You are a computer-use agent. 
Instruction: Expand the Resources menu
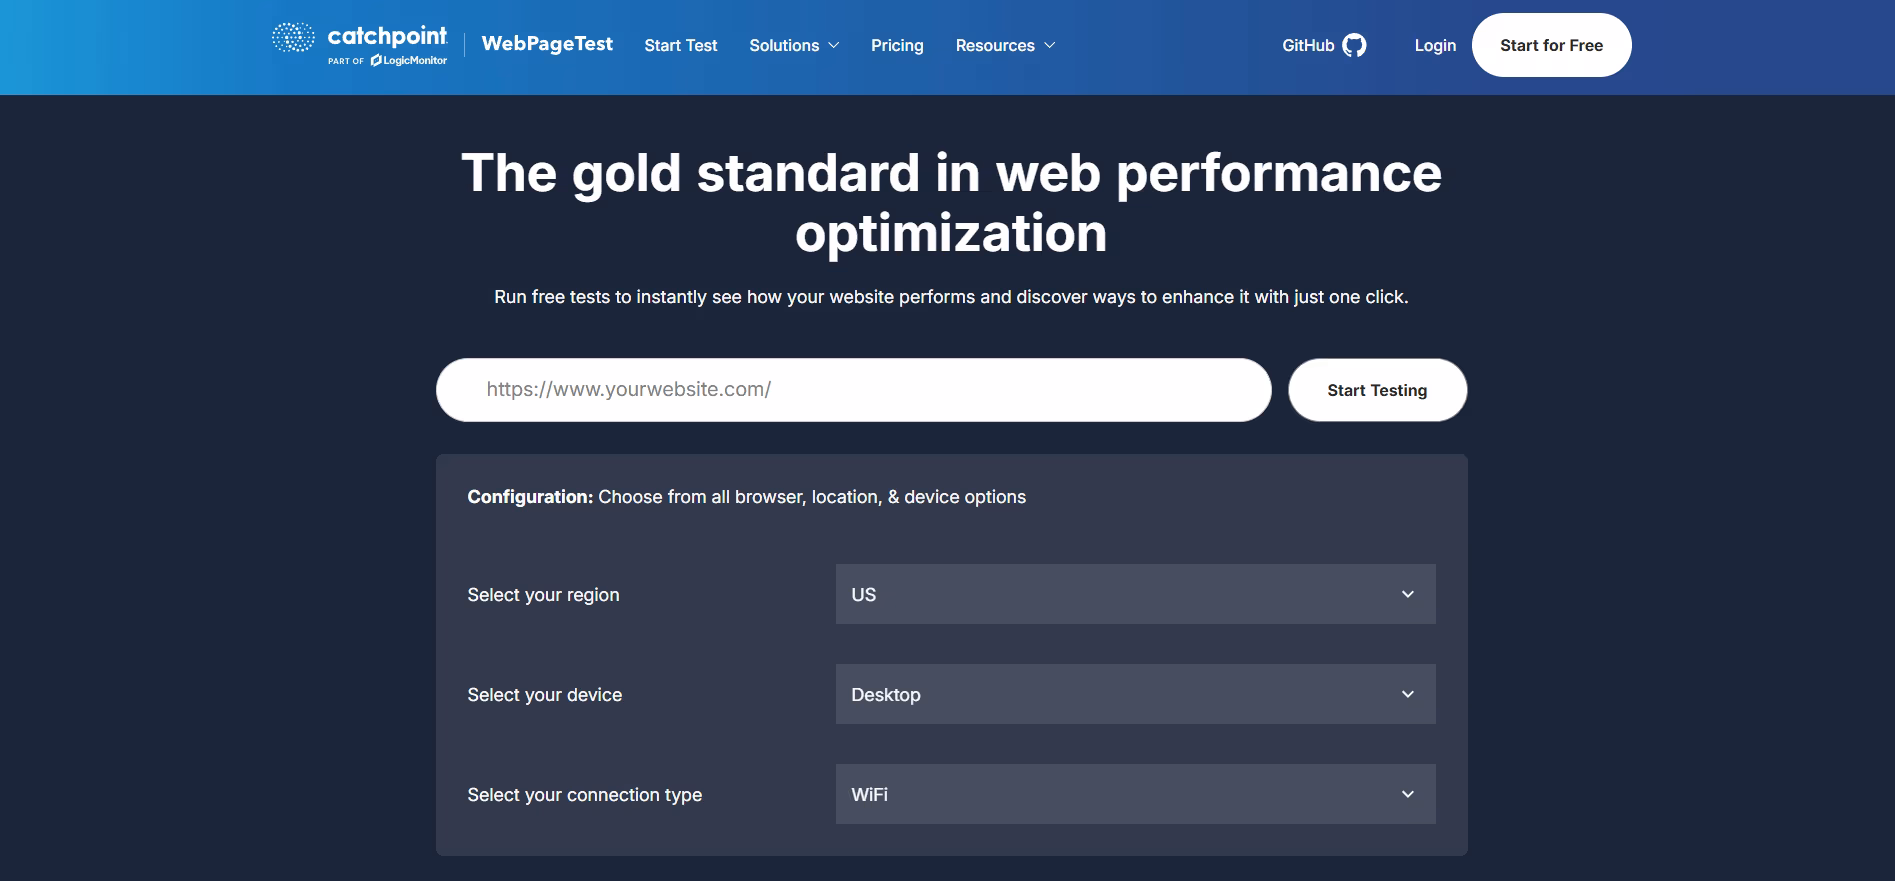tap(1005, 45)
